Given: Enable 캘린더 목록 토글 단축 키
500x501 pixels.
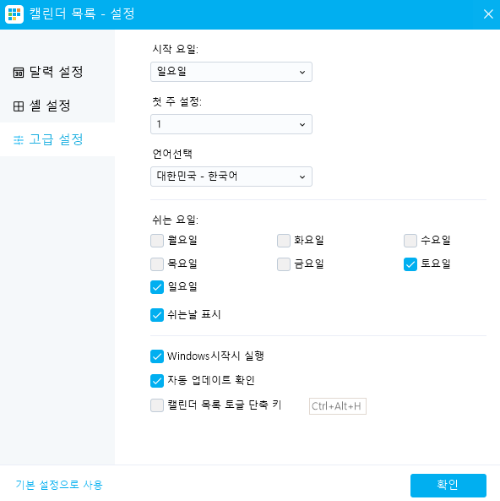Looking at the screenshot, I should tap(157, 406).
